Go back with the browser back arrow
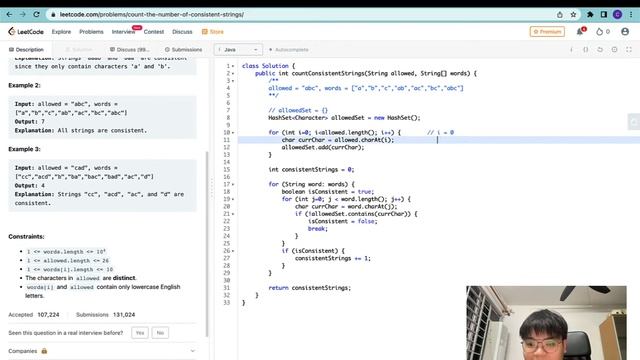640x360 pixels. coord(9,14)
